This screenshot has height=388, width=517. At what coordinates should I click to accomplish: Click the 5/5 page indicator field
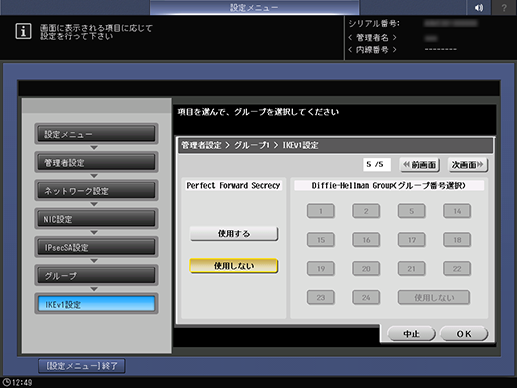pos(377,164)
